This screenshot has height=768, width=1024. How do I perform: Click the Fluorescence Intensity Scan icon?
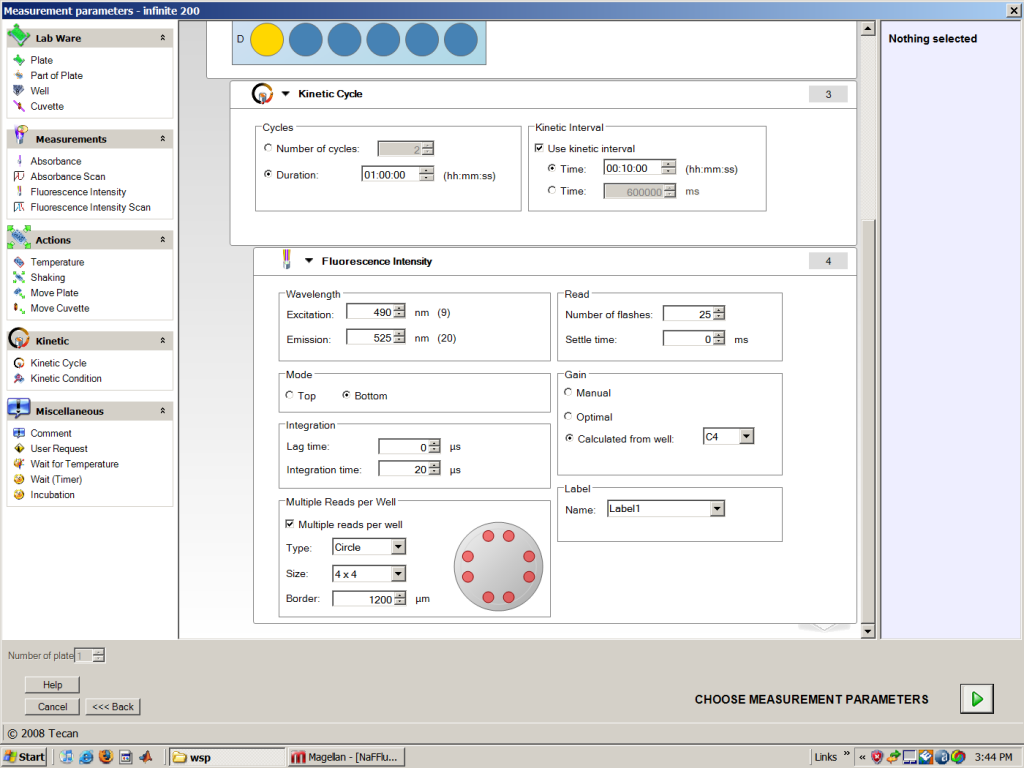[x=19, y=207]
